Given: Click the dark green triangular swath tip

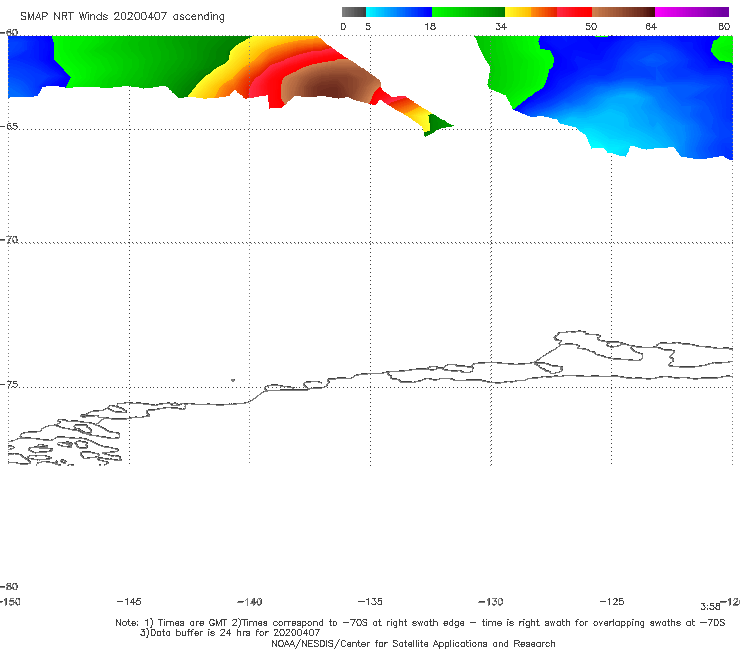Looking at the screenshot, I should [x=438, y=125].
